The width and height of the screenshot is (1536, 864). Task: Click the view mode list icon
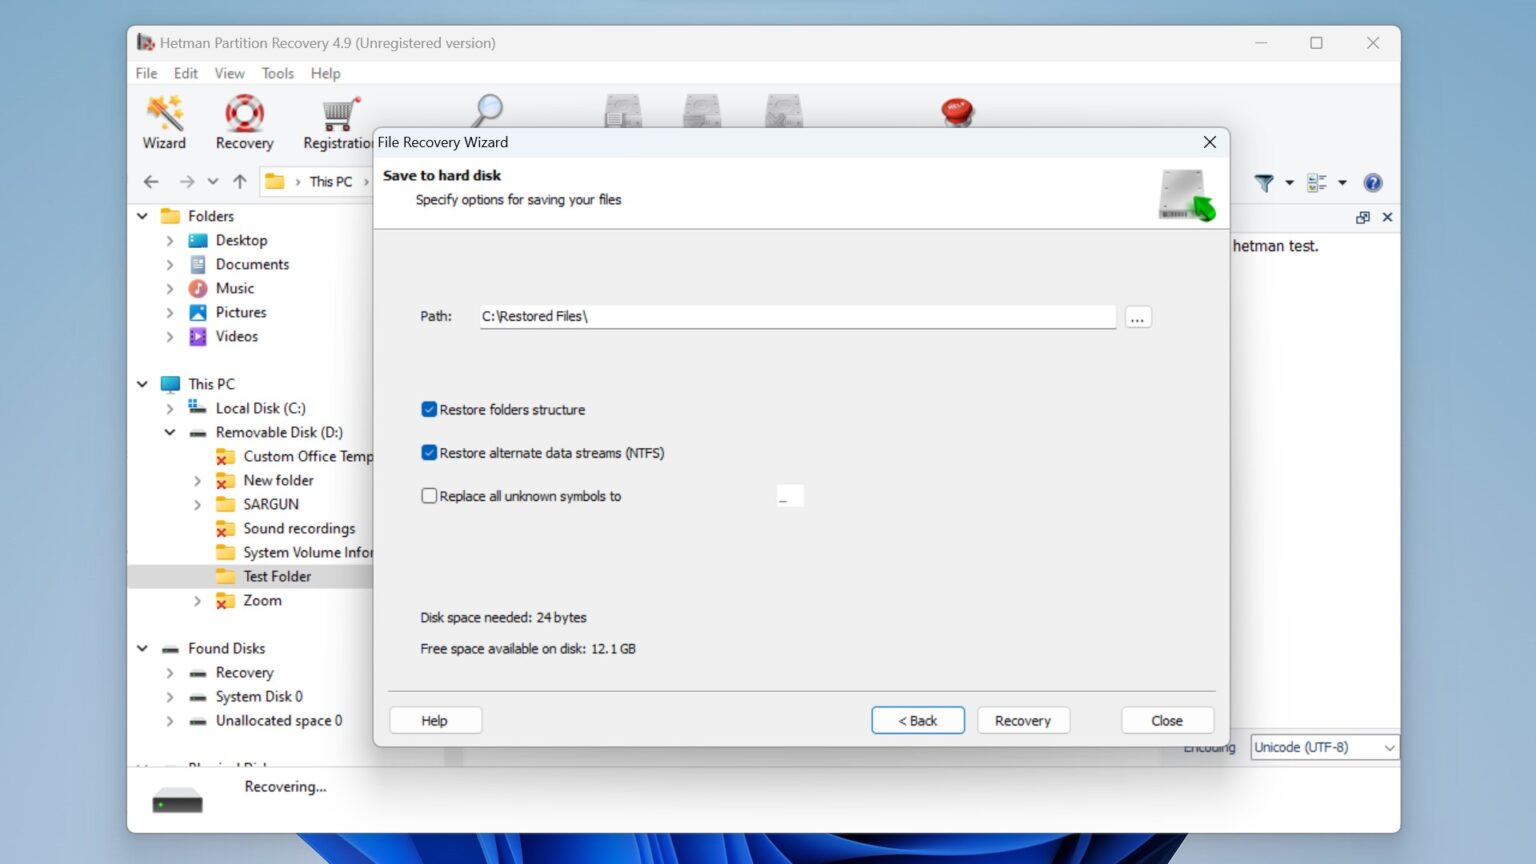(x=1315, y=183)
